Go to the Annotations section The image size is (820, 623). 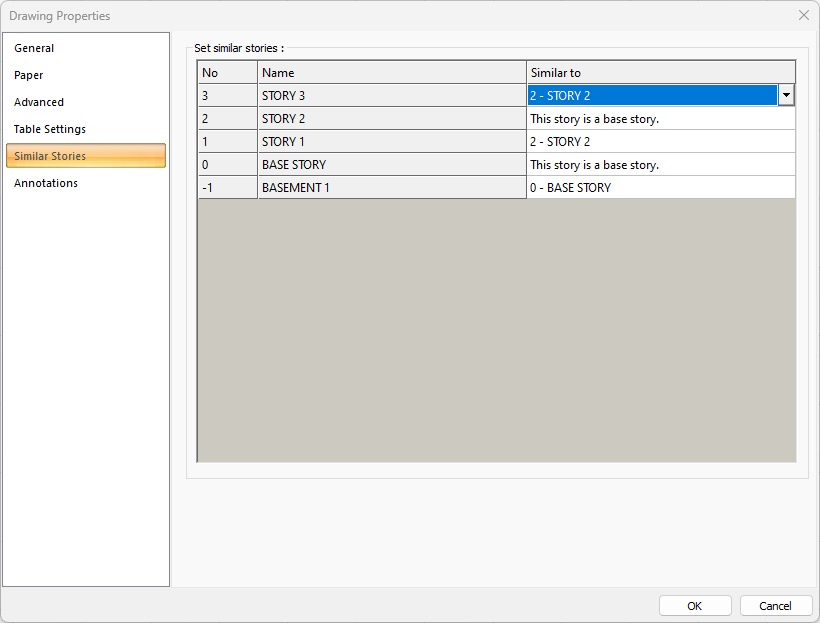point(46,183)
